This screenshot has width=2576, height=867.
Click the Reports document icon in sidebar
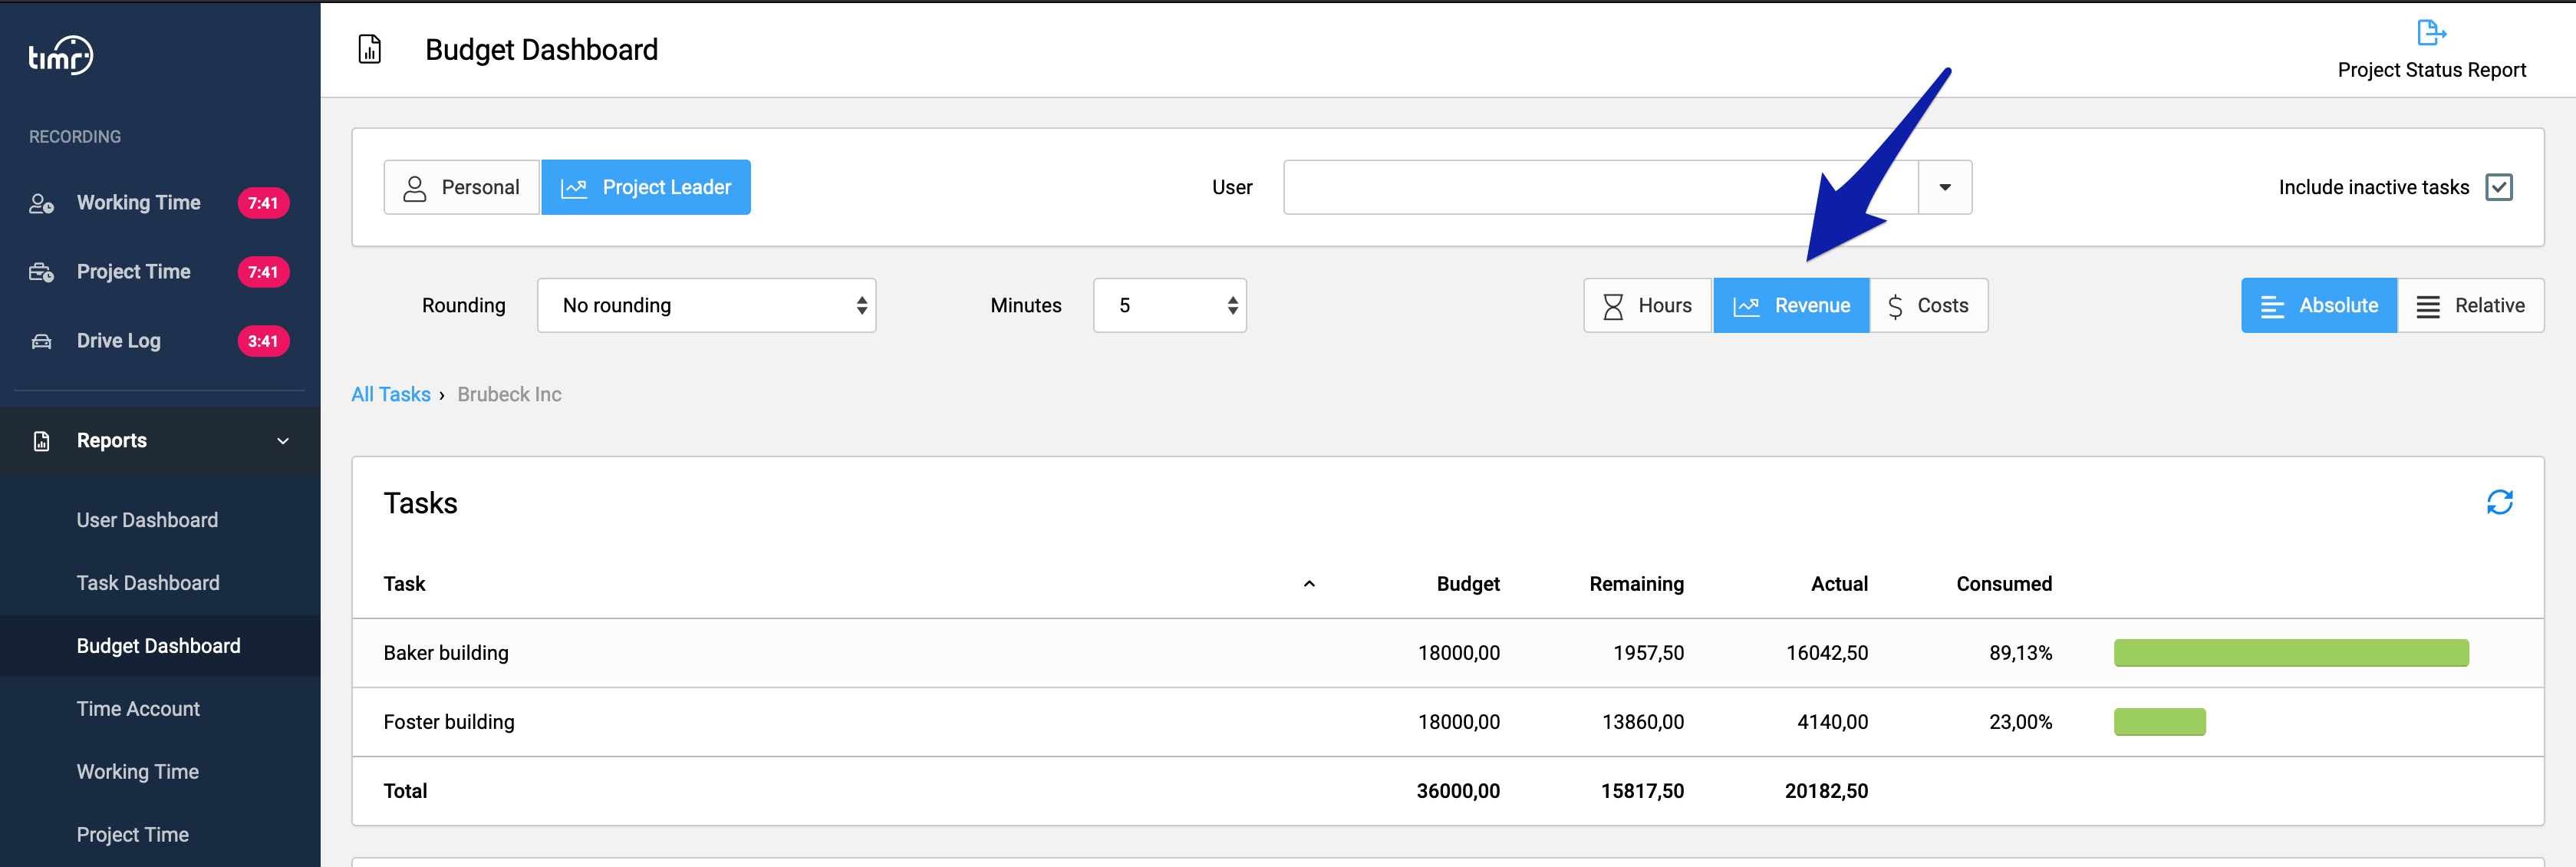click(41, 441)
